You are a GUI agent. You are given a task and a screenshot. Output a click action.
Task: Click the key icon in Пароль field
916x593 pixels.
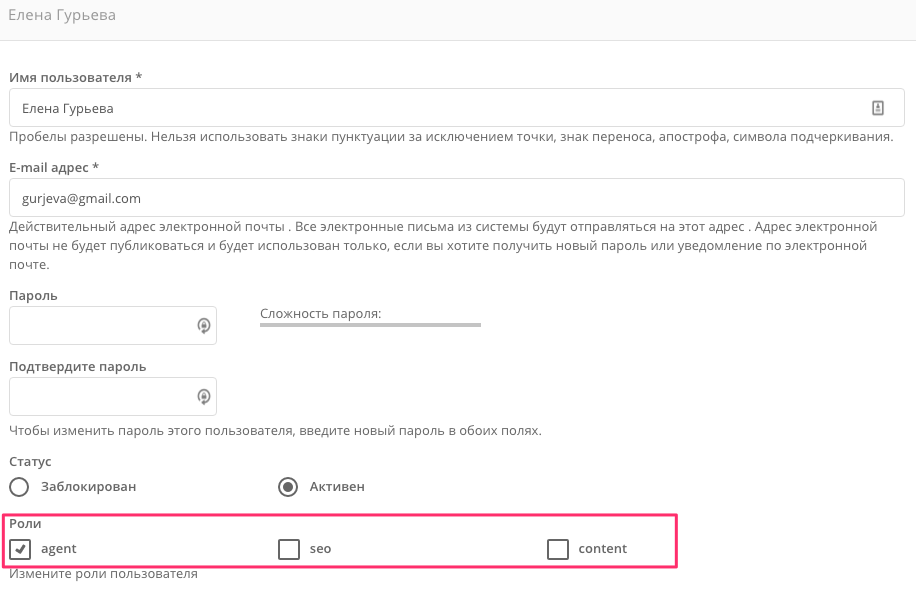(203, 325)
